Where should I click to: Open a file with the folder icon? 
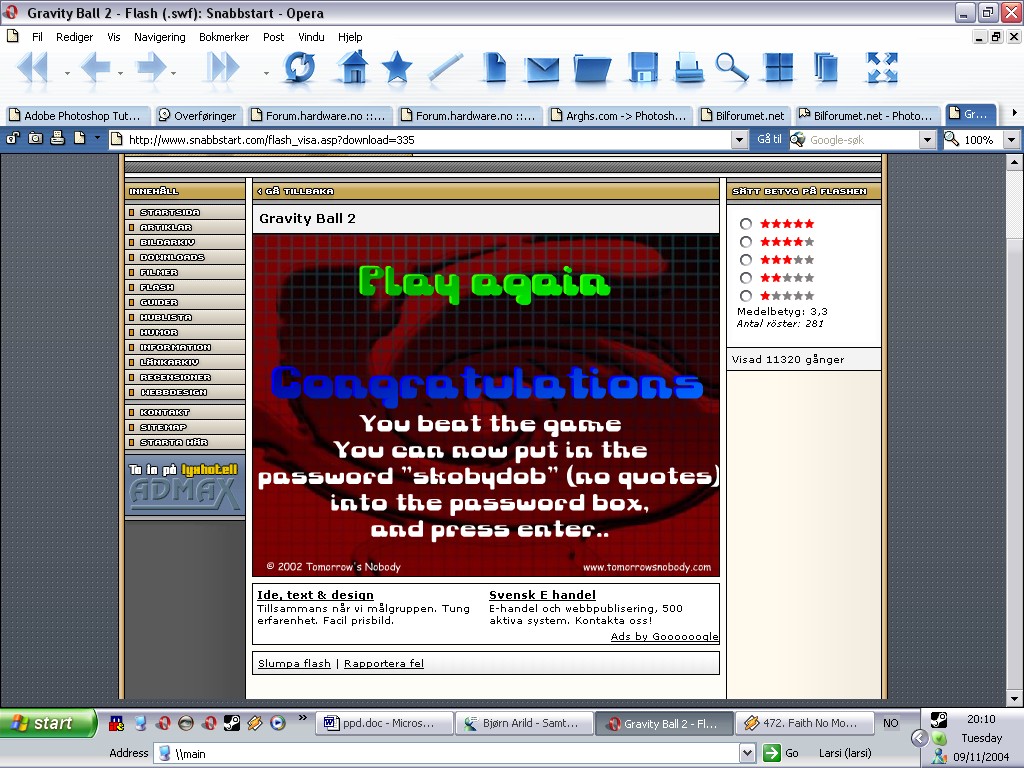[x=592, y=69]
